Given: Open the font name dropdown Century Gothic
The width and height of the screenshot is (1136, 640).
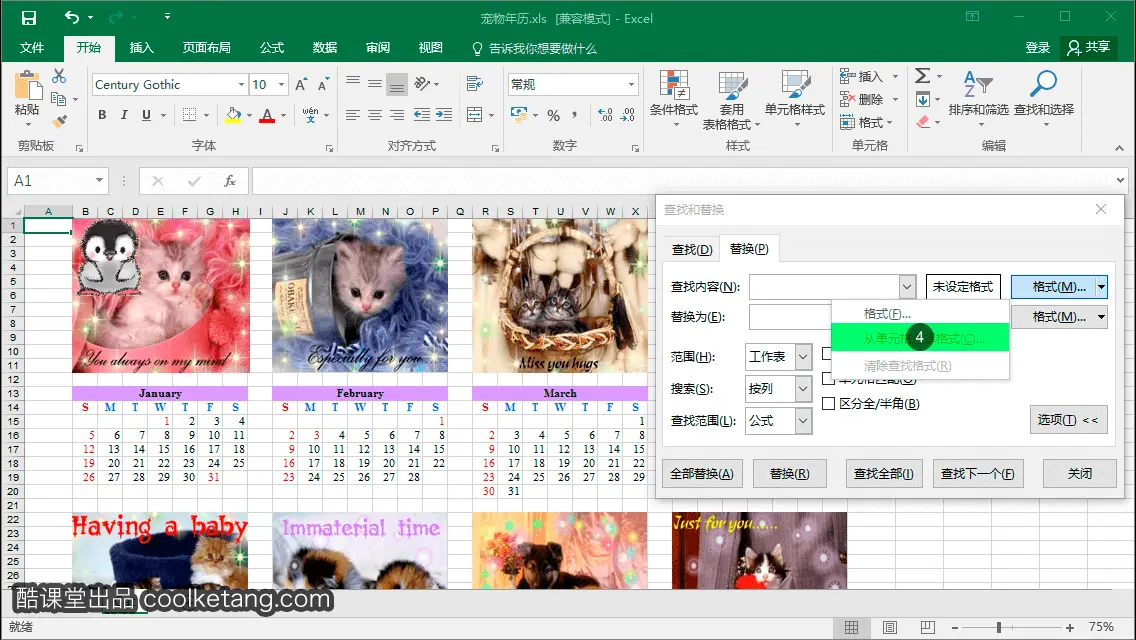Looking at the screenshot, I should point(241,85).
